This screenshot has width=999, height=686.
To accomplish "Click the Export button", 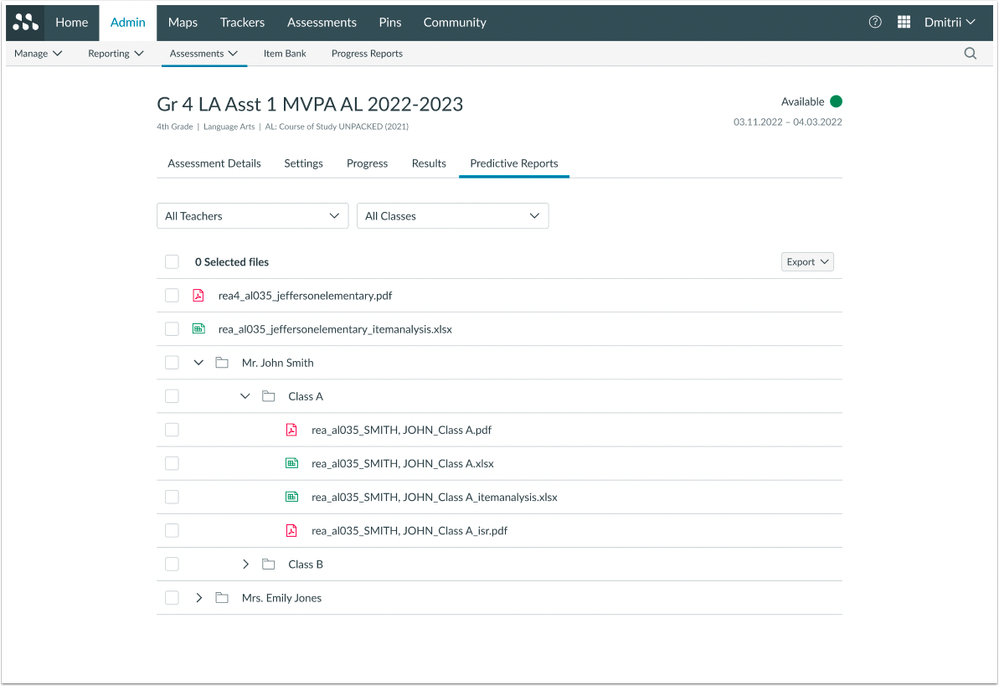I will (807, 262).
